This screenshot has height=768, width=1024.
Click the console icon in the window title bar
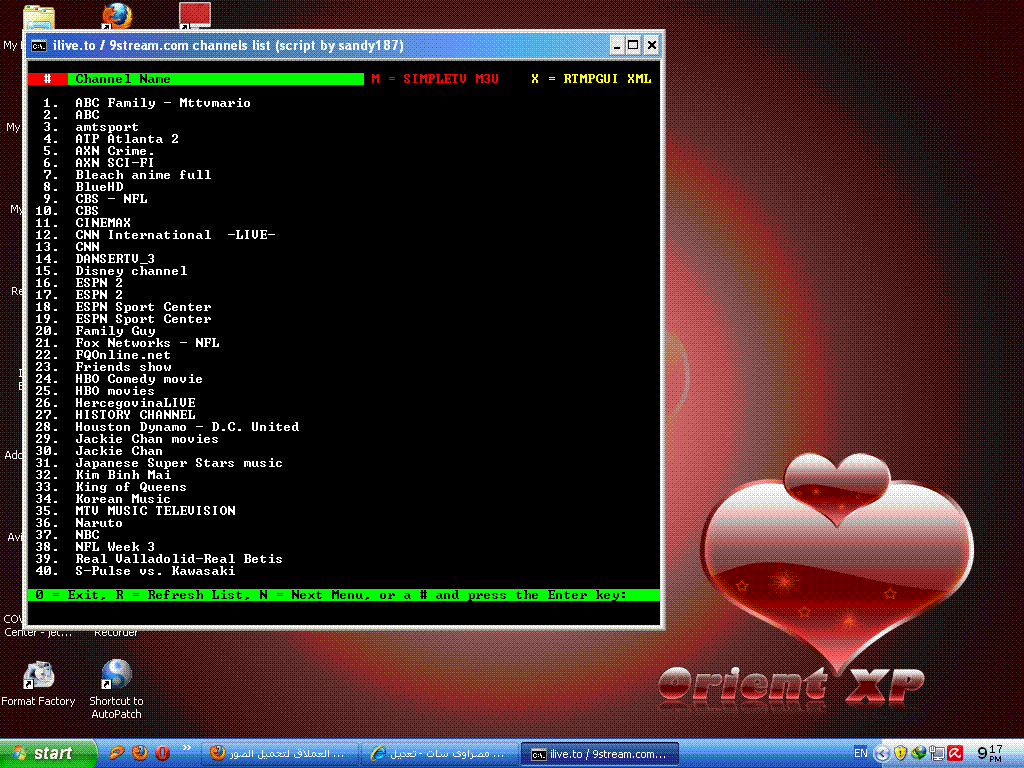(39, 46)
